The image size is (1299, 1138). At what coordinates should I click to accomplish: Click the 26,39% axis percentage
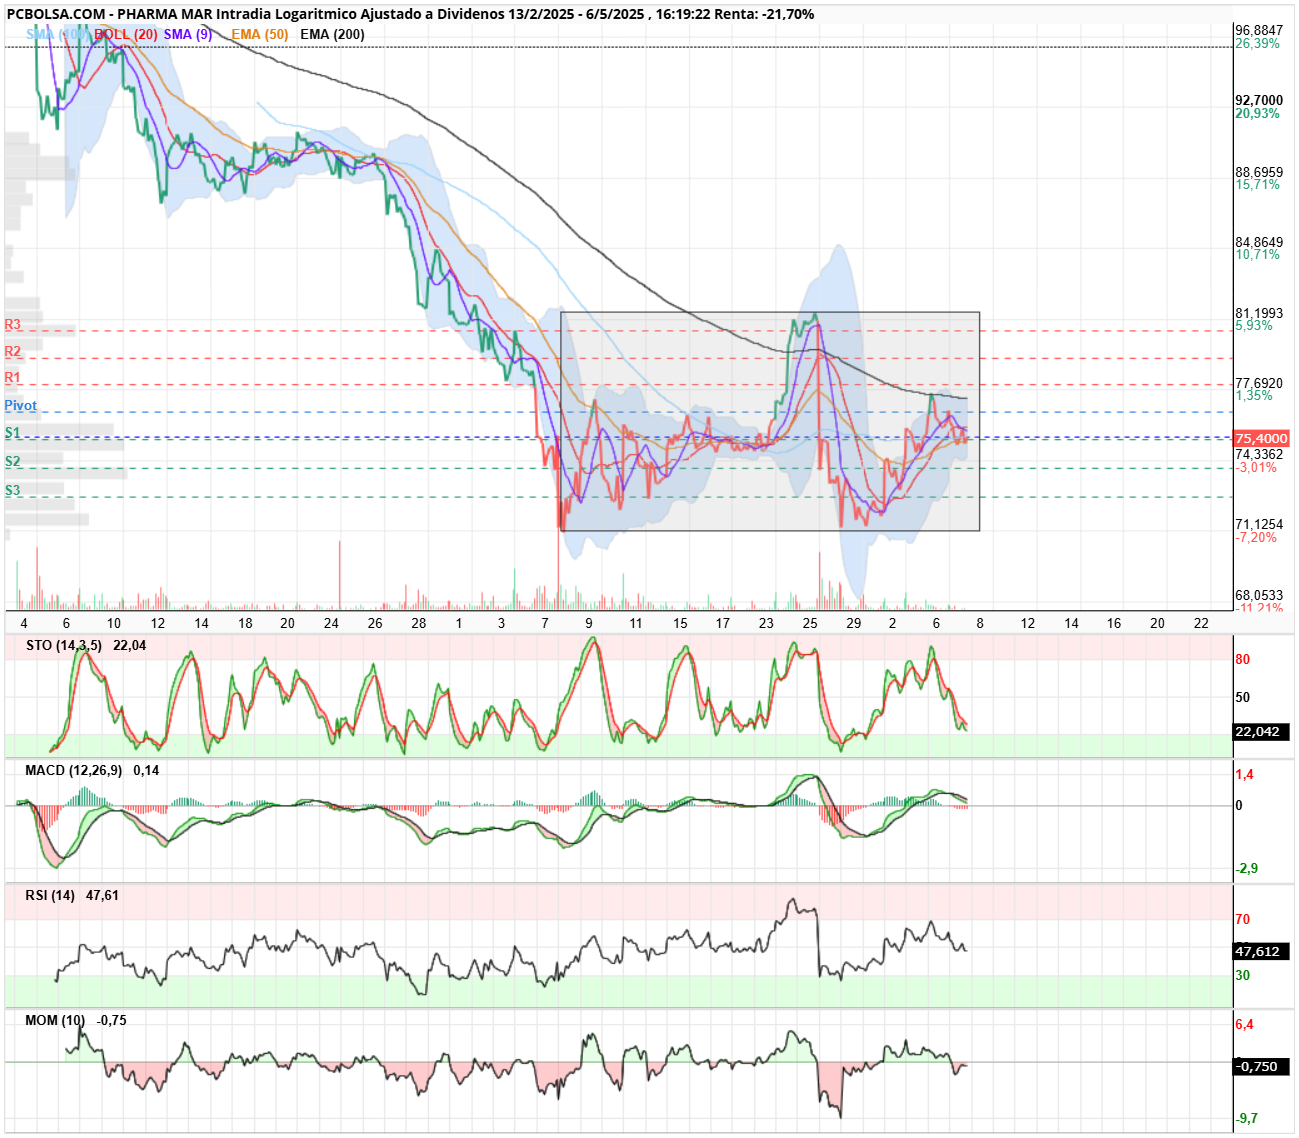point(1257,44)
